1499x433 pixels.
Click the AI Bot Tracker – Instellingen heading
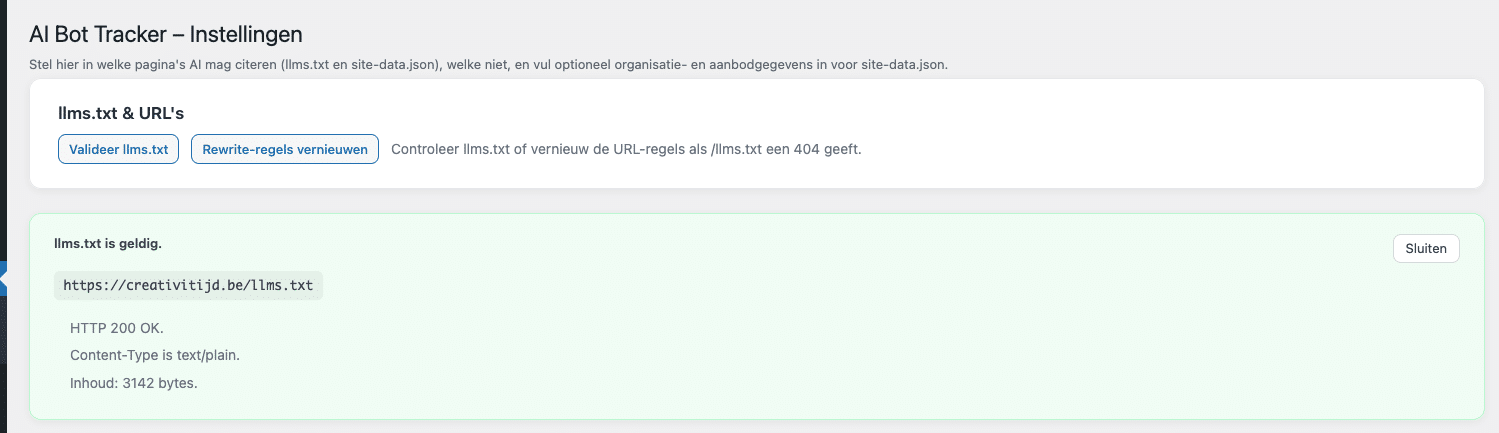[x=166, y=35]
